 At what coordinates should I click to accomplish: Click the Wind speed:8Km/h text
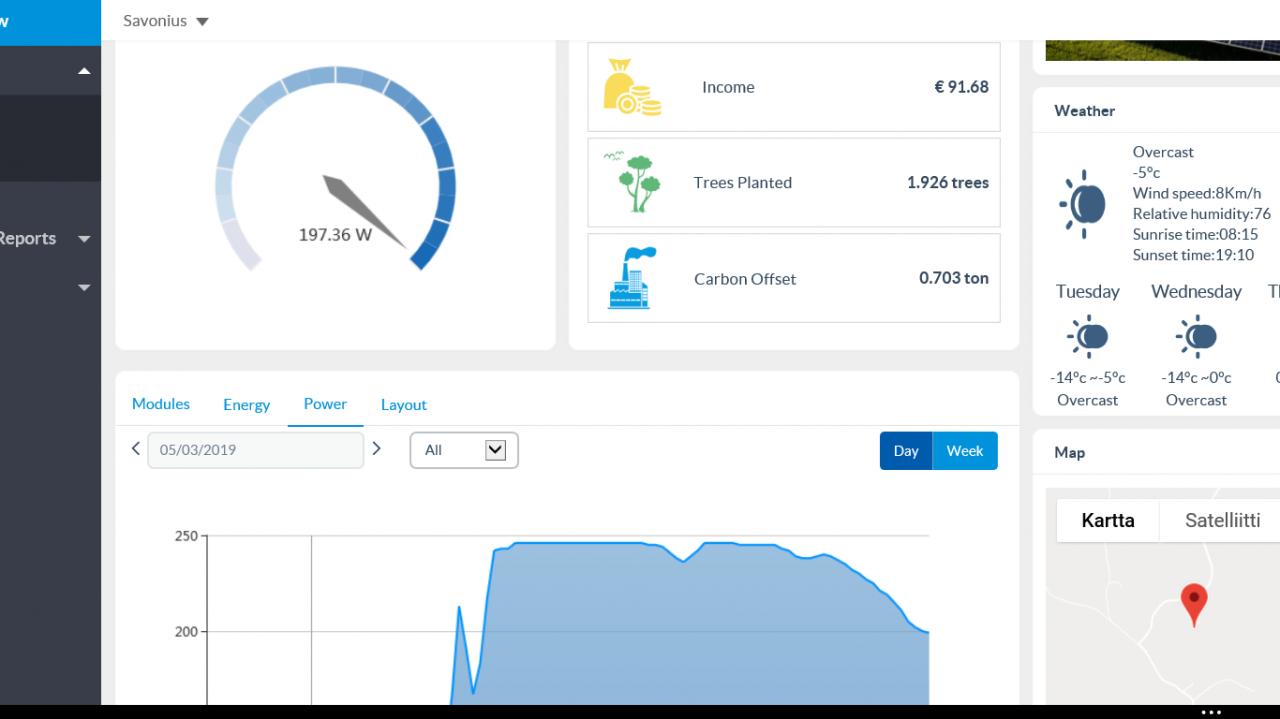tap(1197, 193)
